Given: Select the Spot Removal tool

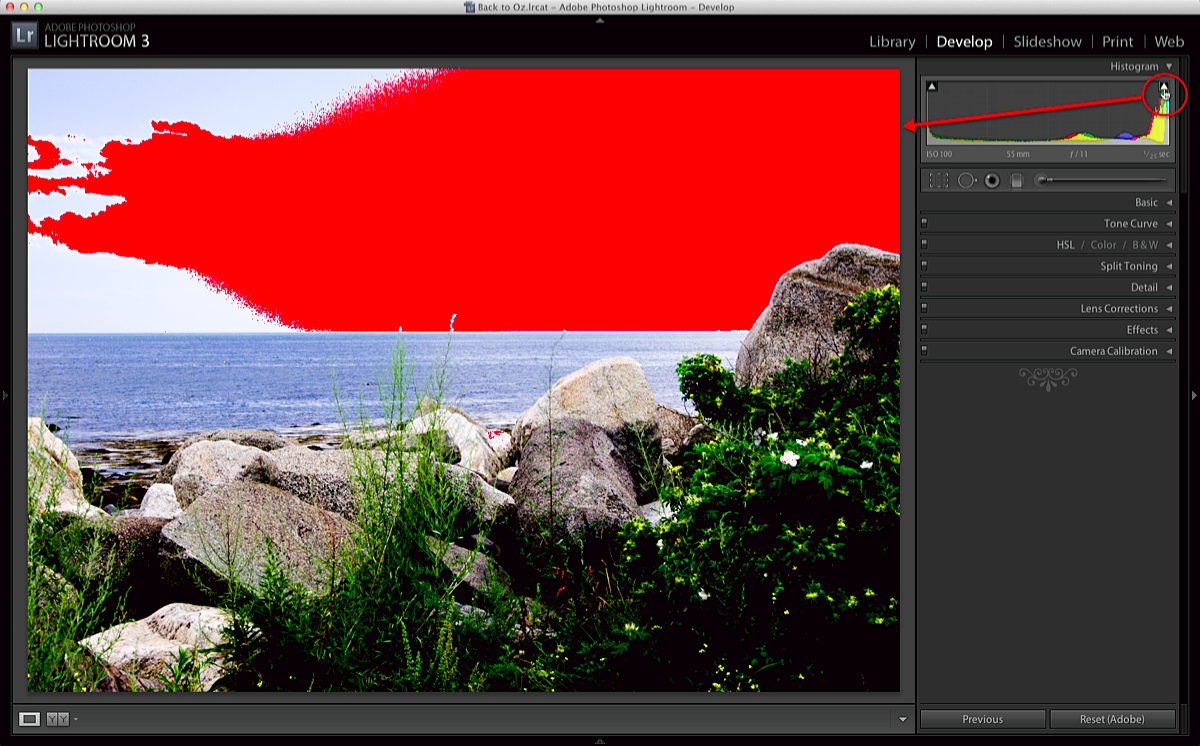Looking at the screenshot, I should (966, 181).
